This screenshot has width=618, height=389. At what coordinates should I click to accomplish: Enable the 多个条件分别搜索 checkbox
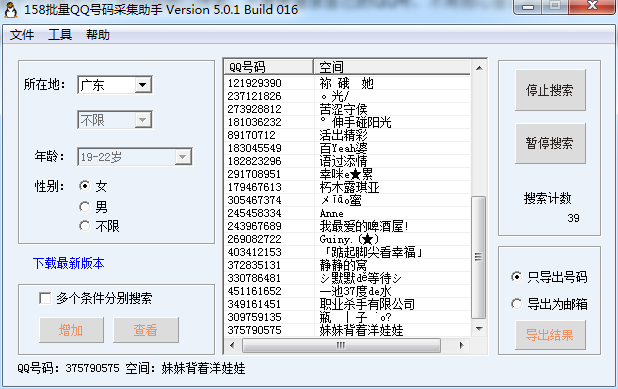click(45, 298)
